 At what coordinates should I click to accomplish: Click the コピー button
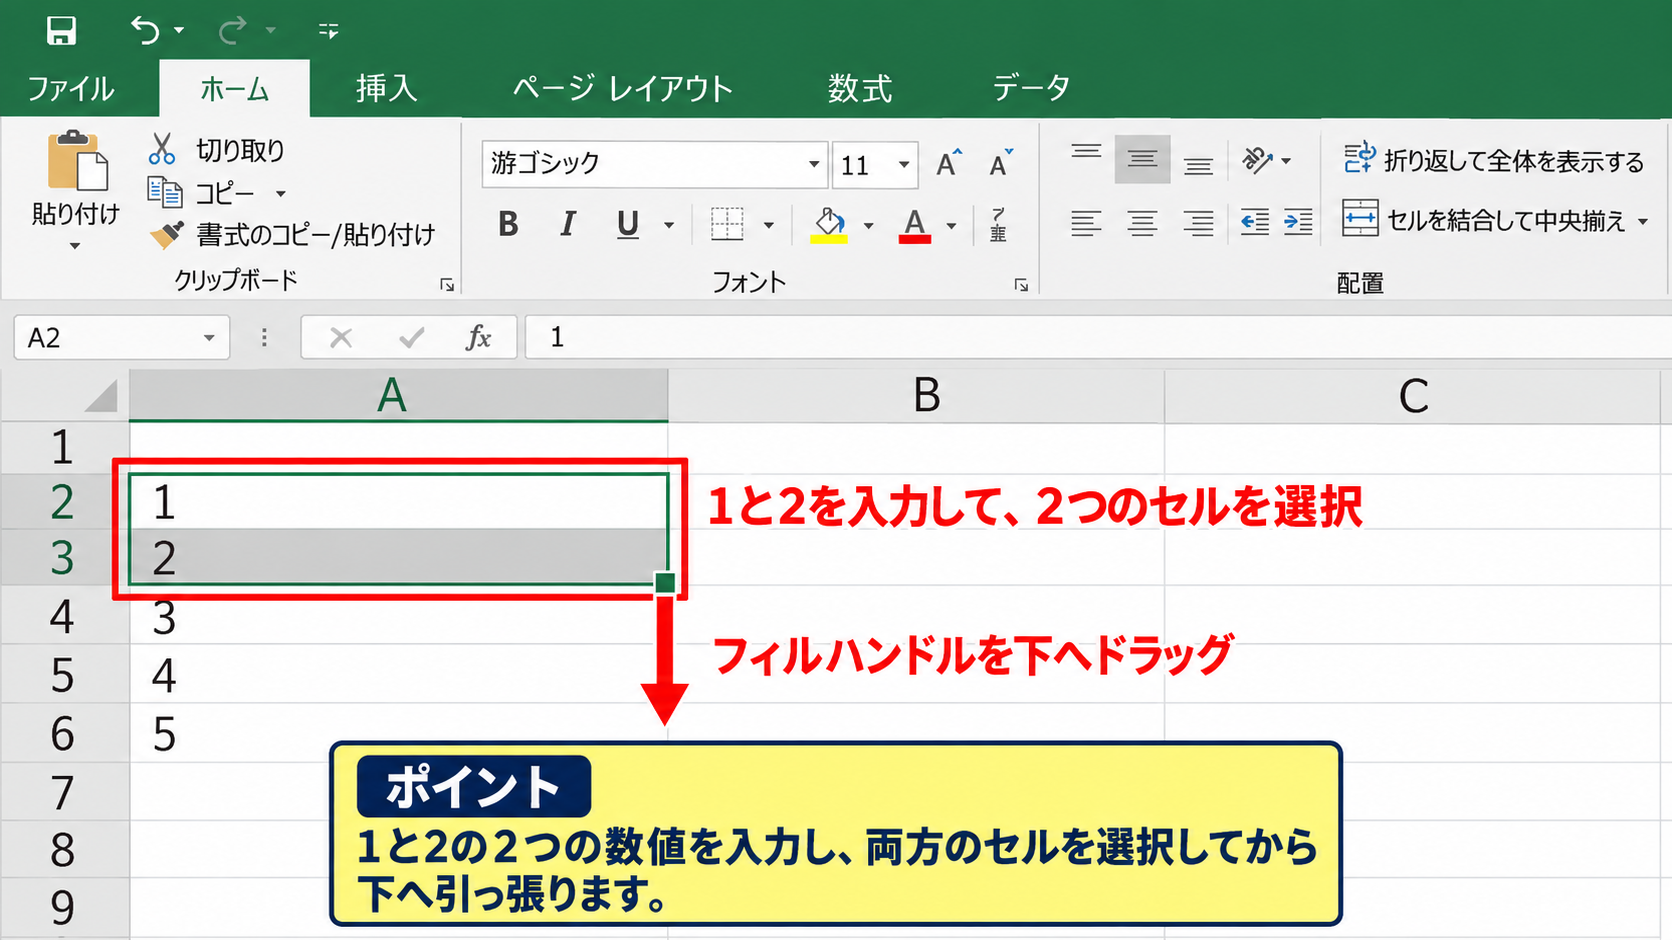[x=203, y=192]
